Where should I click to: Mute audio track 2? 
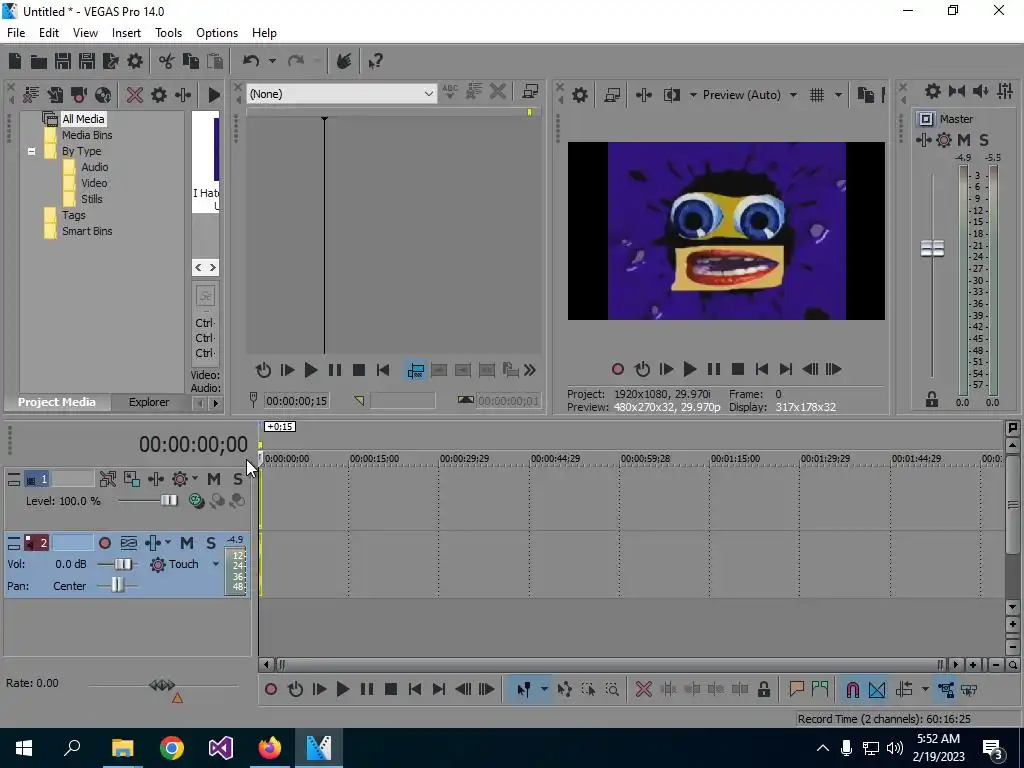187,543
